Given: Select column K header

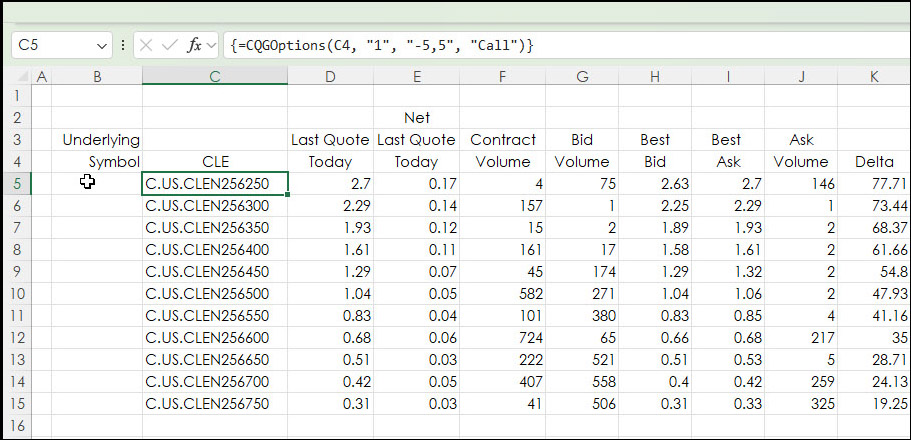Looking at the screenshot, I should [x=874, y=77].
